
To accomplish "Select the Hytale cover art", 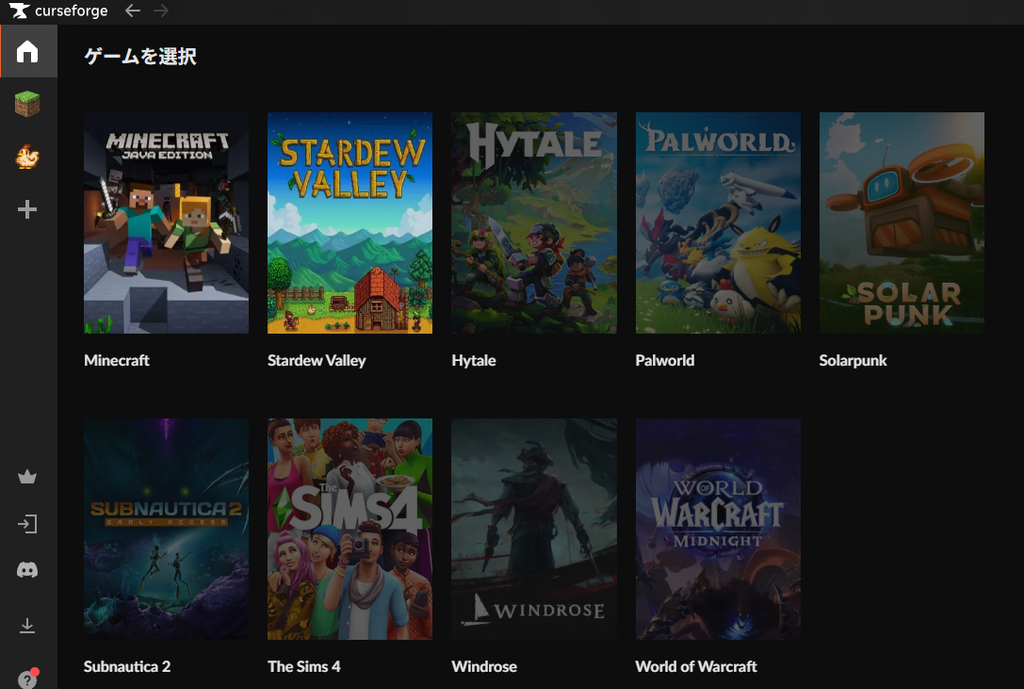I will click(534, 223).
